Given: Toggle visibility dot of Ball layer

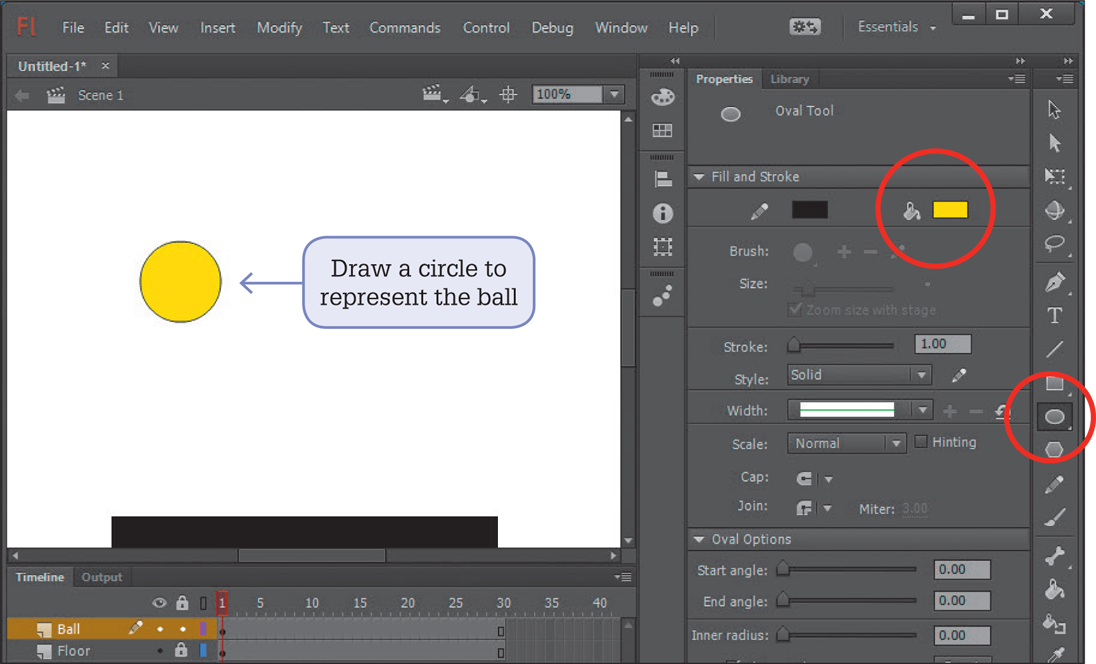Looking at the screenshot, I should tap(160, 629).
